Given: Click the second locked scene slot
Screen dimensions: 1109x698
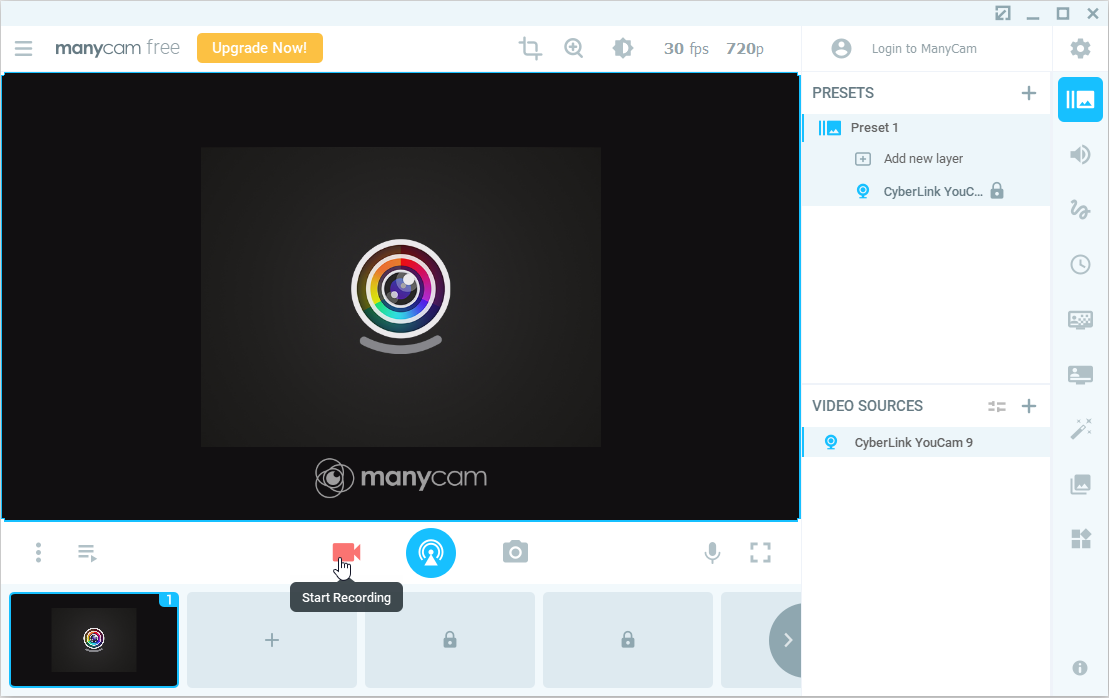Looking at the screenshot, I should point(628,640).
